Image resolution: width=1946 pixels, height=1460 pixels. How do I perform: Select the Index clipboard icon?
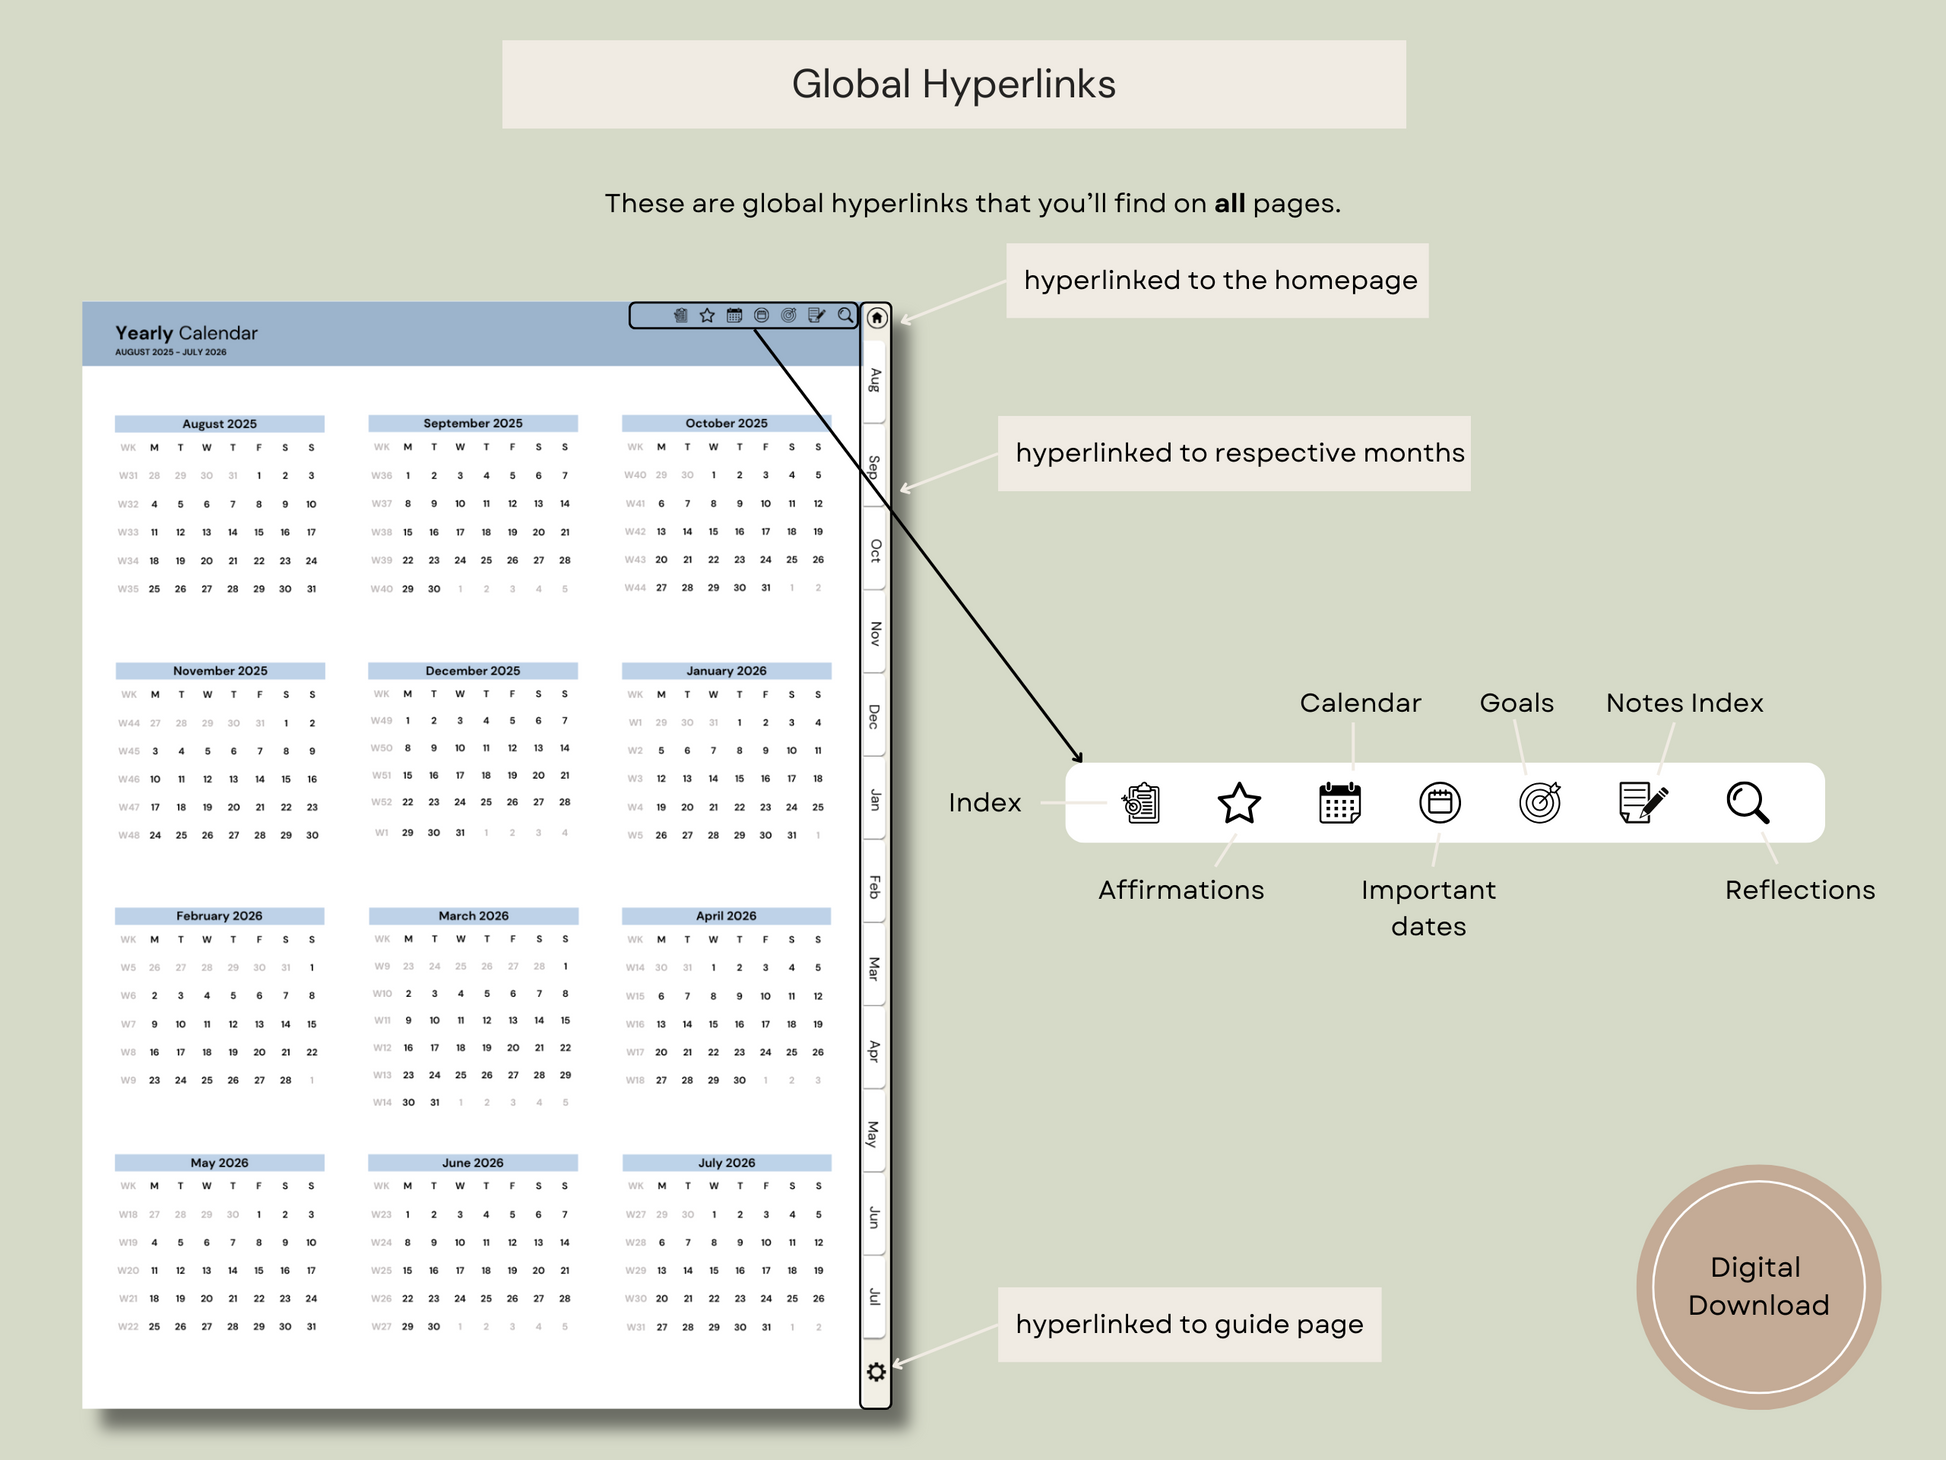pos(1140,803)
